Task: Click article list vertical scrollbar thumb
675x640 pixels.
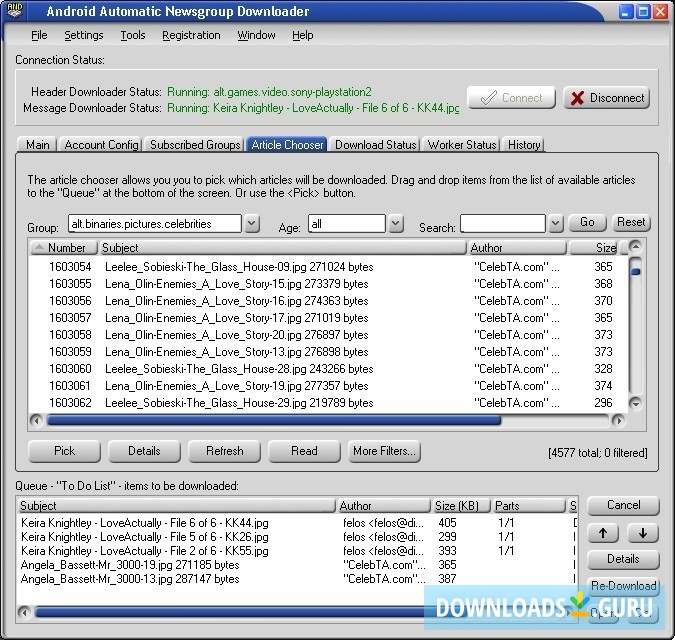Action: tap(635, 271)
